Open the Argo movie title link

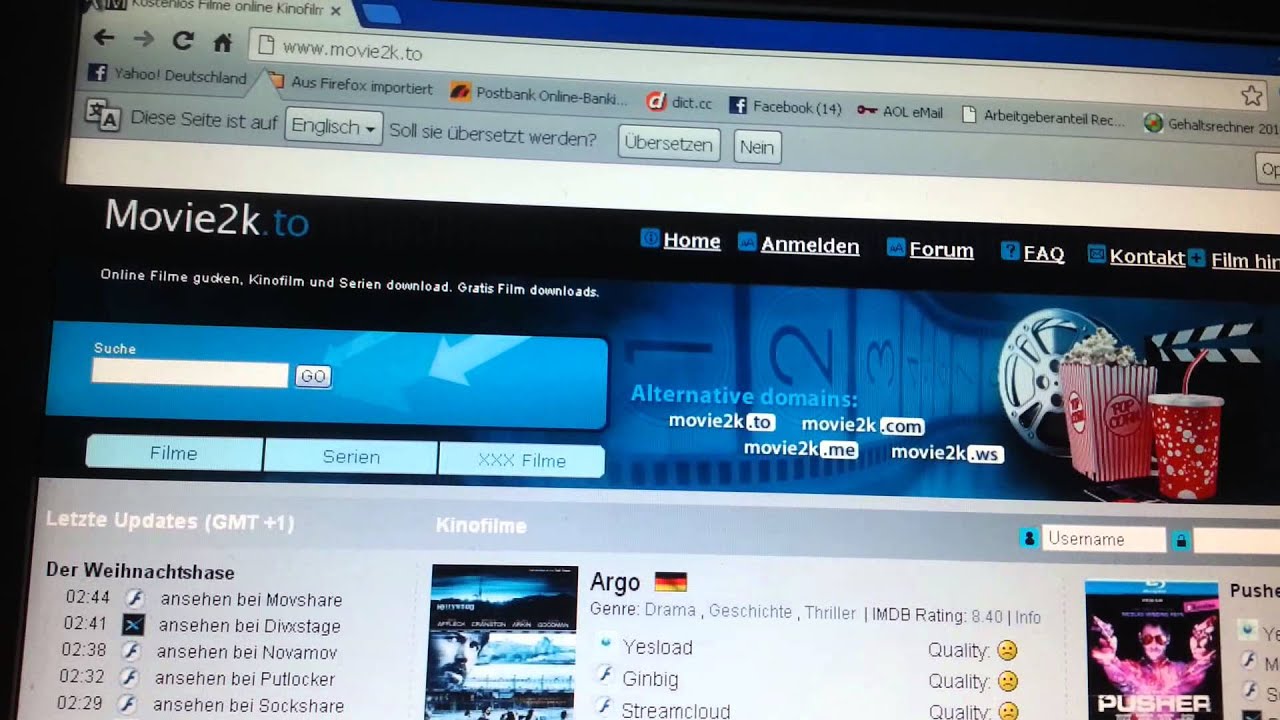615,582
